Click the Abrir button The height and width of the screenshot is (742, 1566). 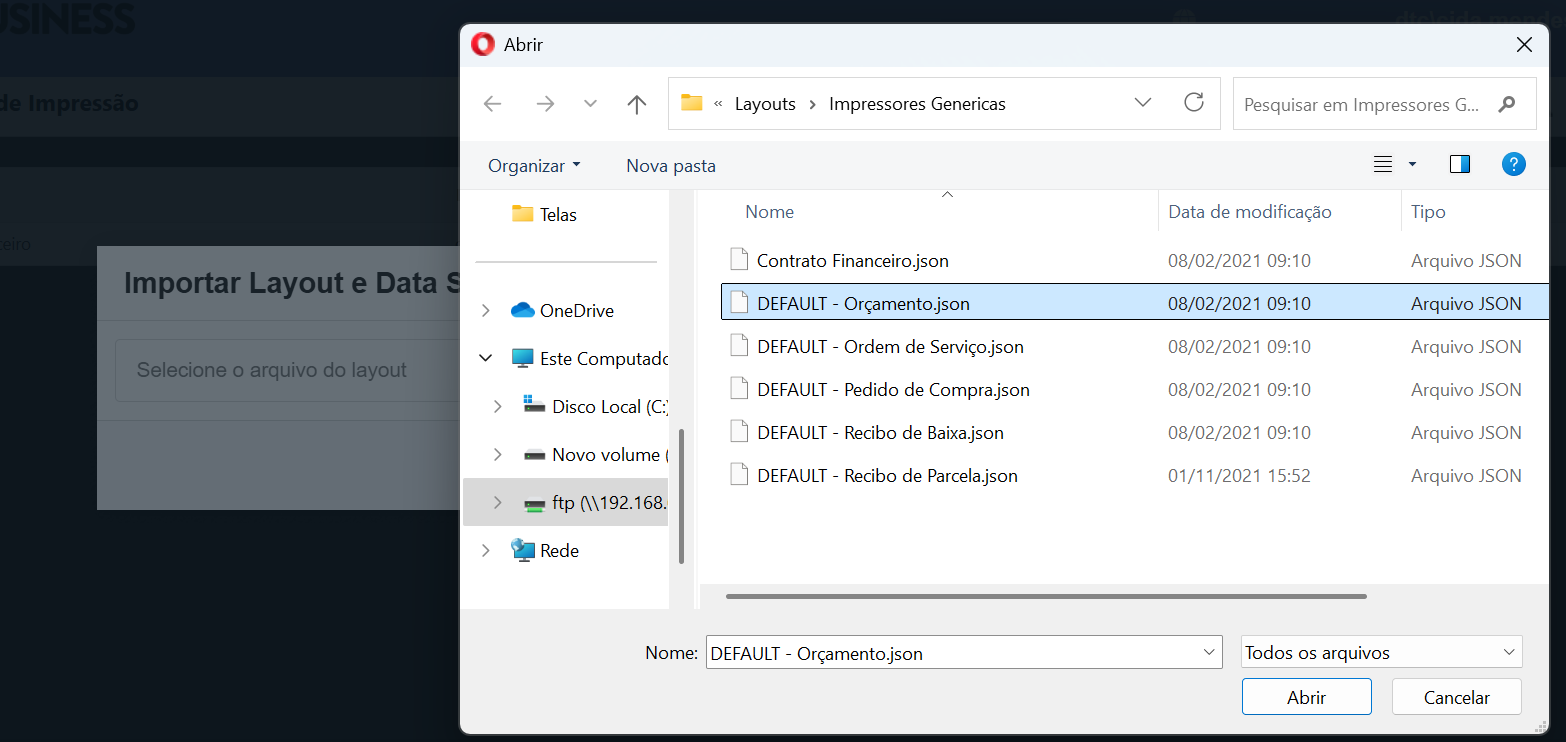click(1306, 696)
